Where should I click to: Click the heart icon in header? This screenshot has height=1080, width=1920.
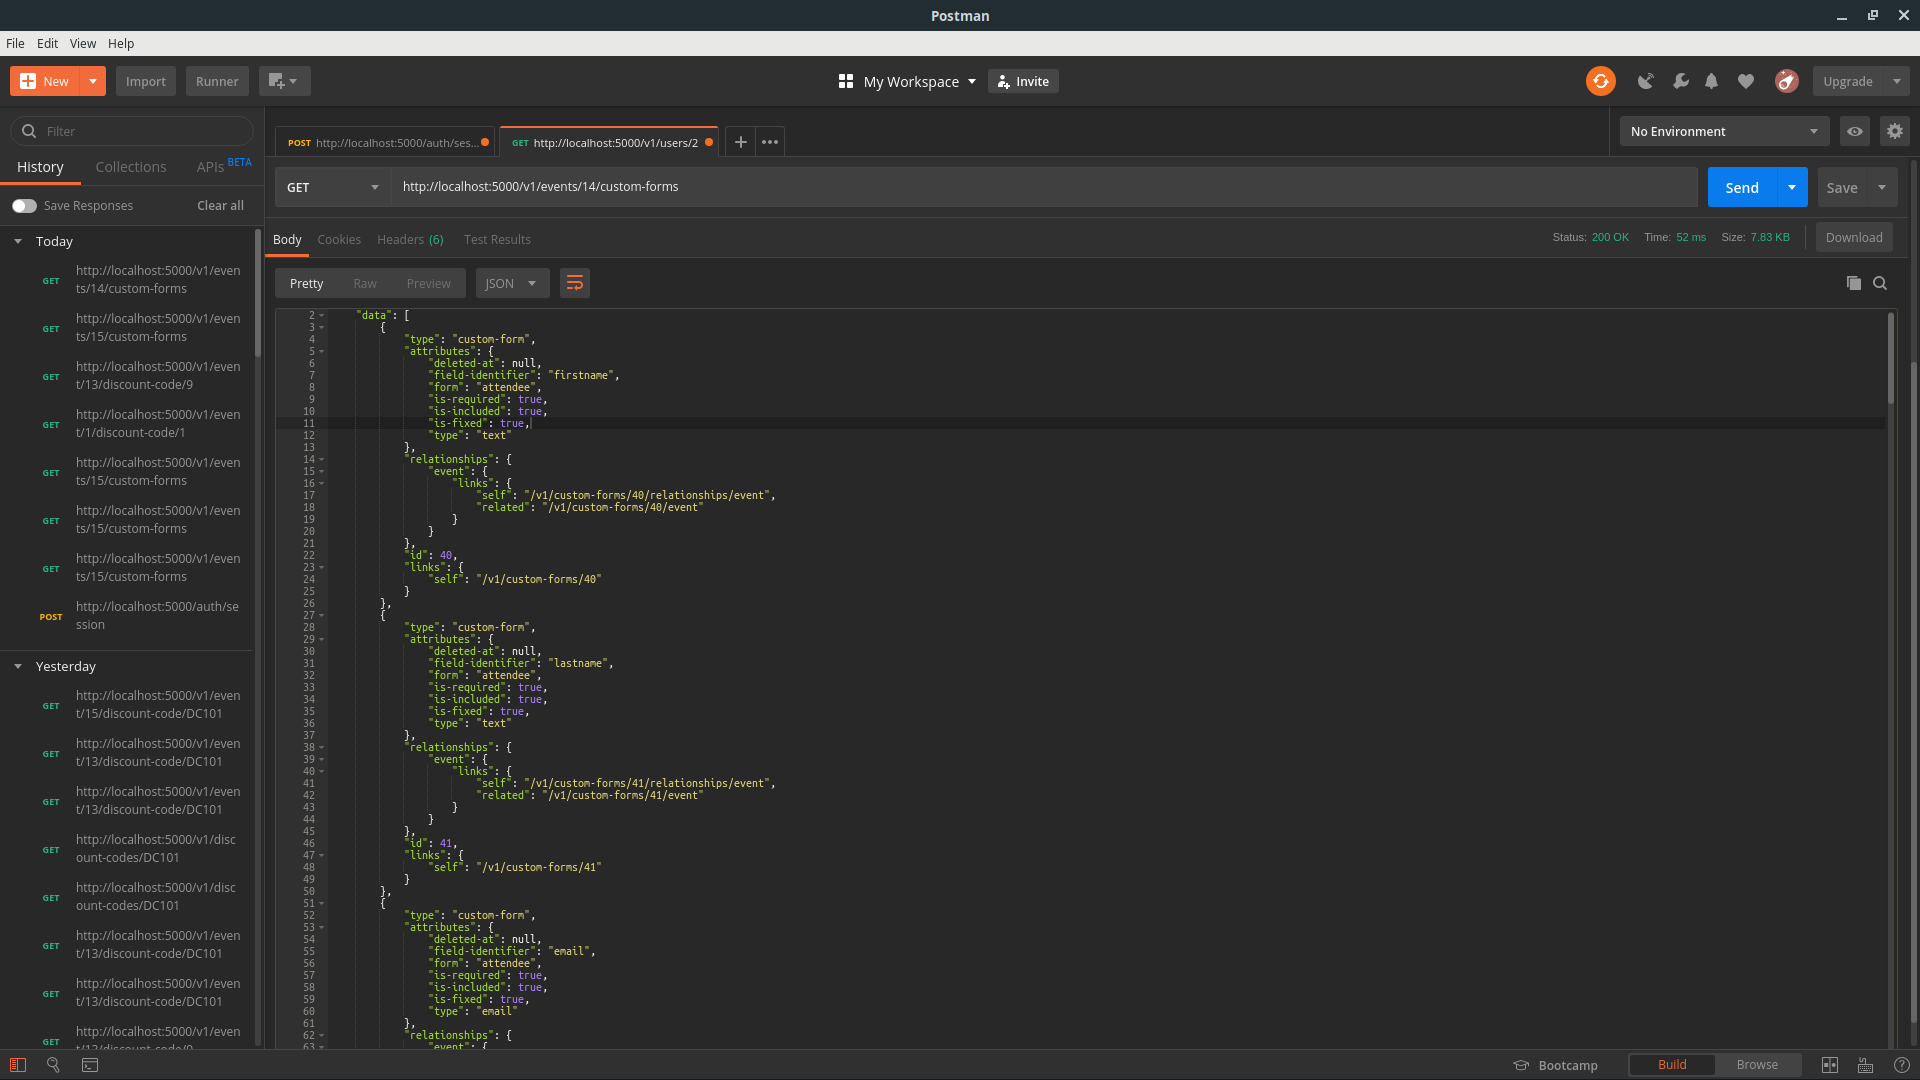point(1746,81)
